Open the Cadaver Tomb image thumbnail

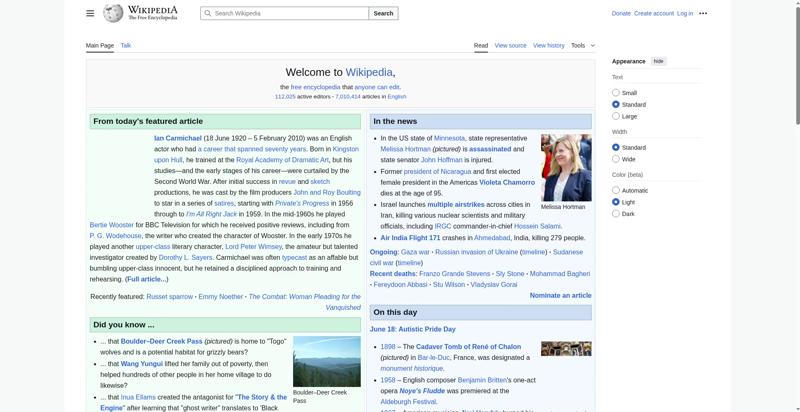click(x=566, y=349)
